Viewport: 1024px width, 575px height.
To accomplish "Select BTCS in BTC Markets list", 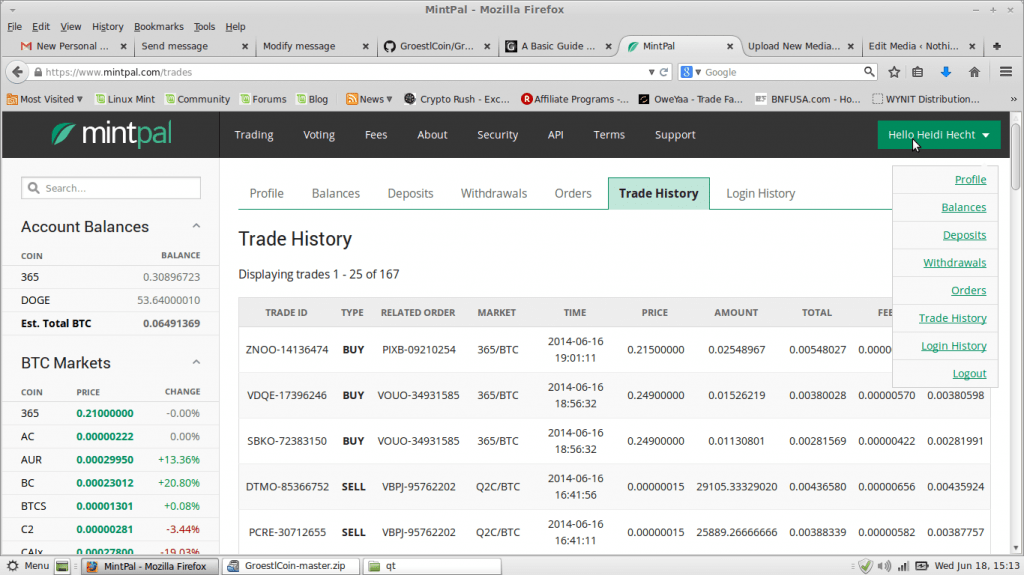I will click(110, 506).
